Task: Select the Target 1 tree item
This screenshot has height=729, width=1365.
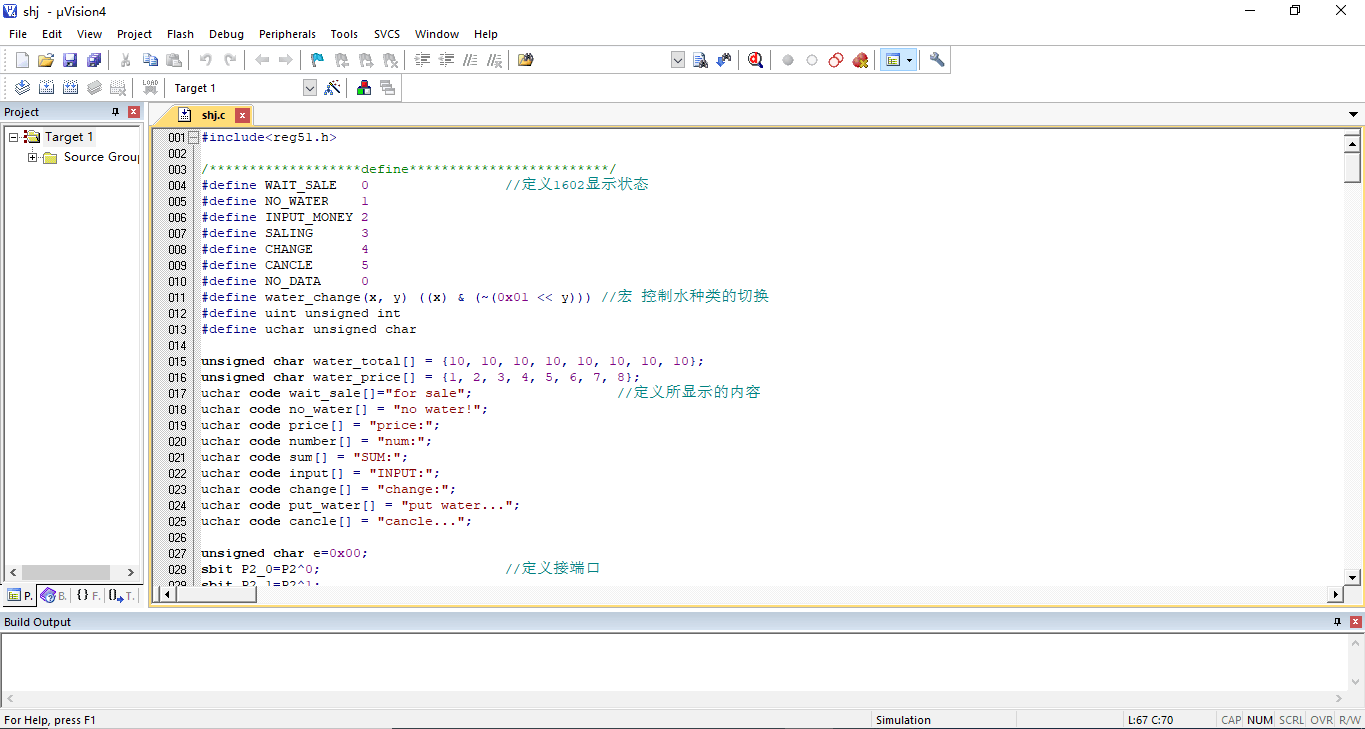Action: (69, 137)
